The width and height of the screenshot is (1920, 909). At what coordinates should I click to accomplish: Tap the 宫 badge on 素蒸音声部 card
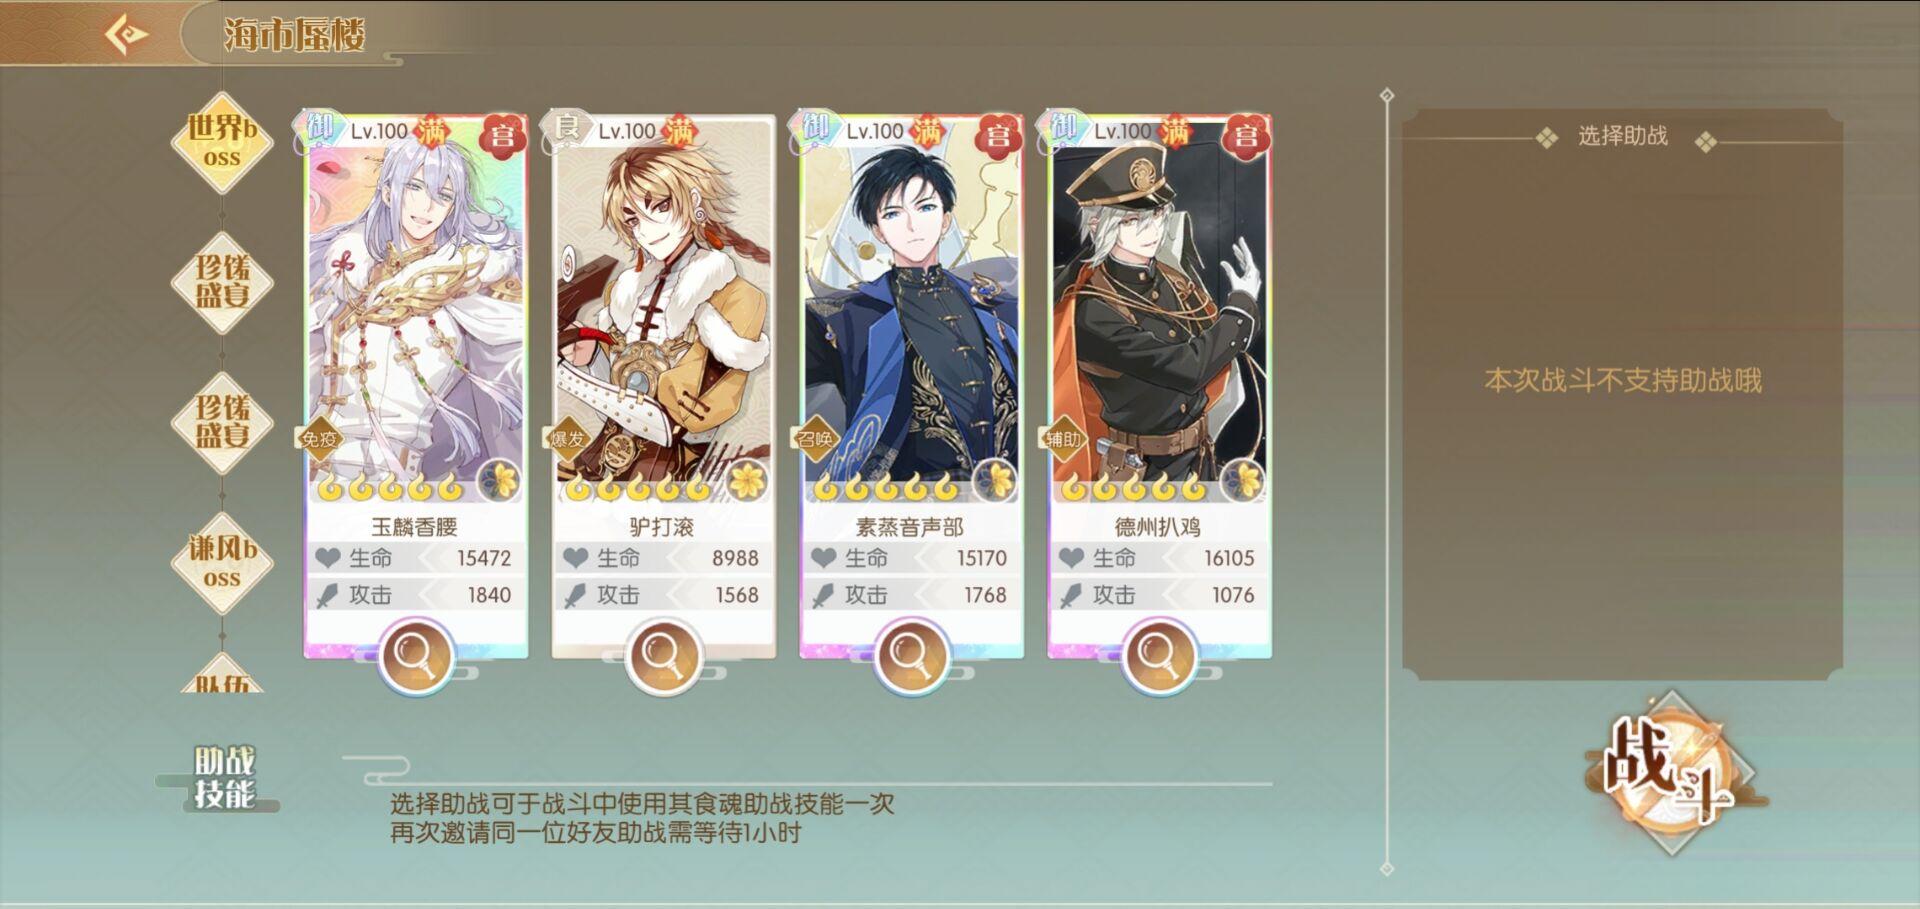tap(997, 135)
